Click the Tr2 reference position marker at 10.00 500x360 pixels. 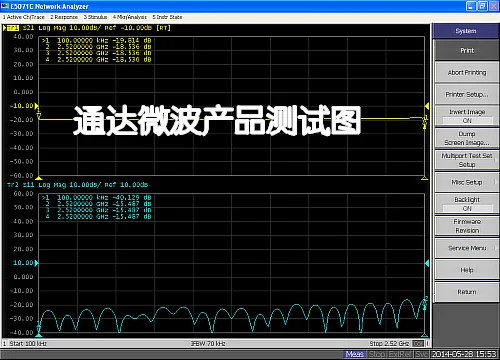tap(37, 263)
